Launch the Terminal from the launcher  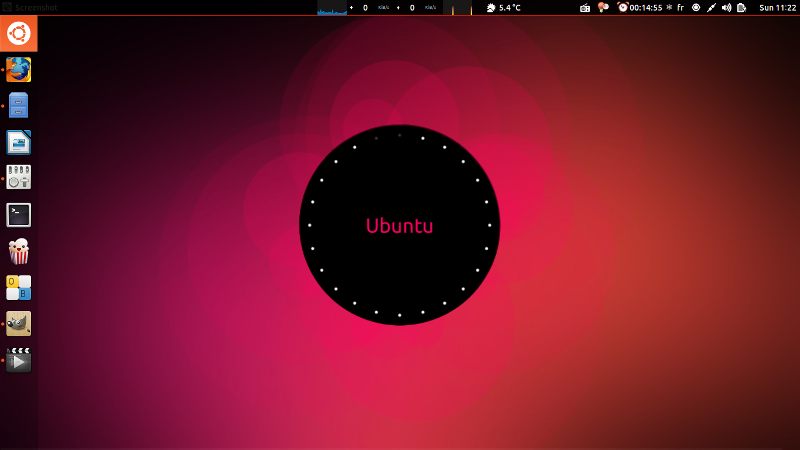(18, 215)
